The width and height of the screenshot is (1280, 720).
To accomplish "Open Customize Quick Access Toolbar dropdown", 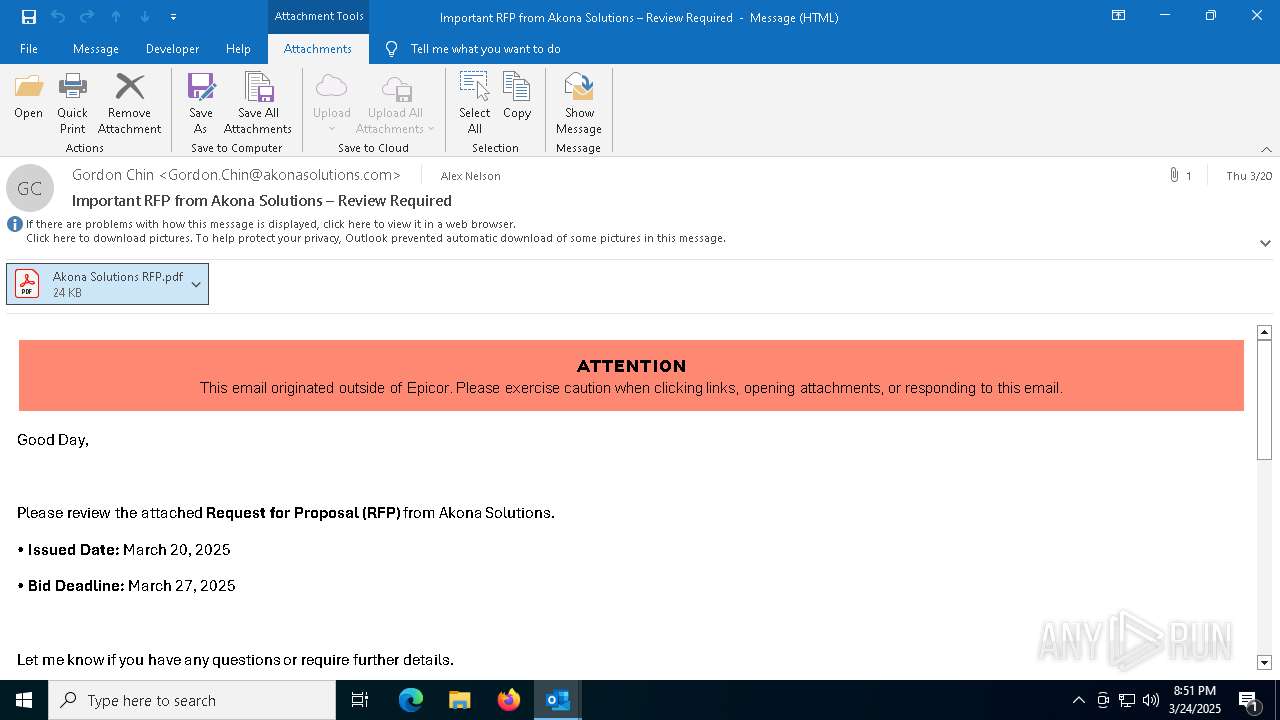I will point(173,17).
